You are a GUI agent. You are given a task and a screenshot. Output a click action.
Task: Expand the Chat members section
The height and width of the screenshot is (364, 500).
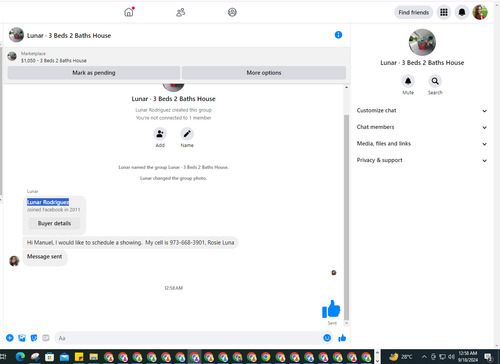click(422, 127)
